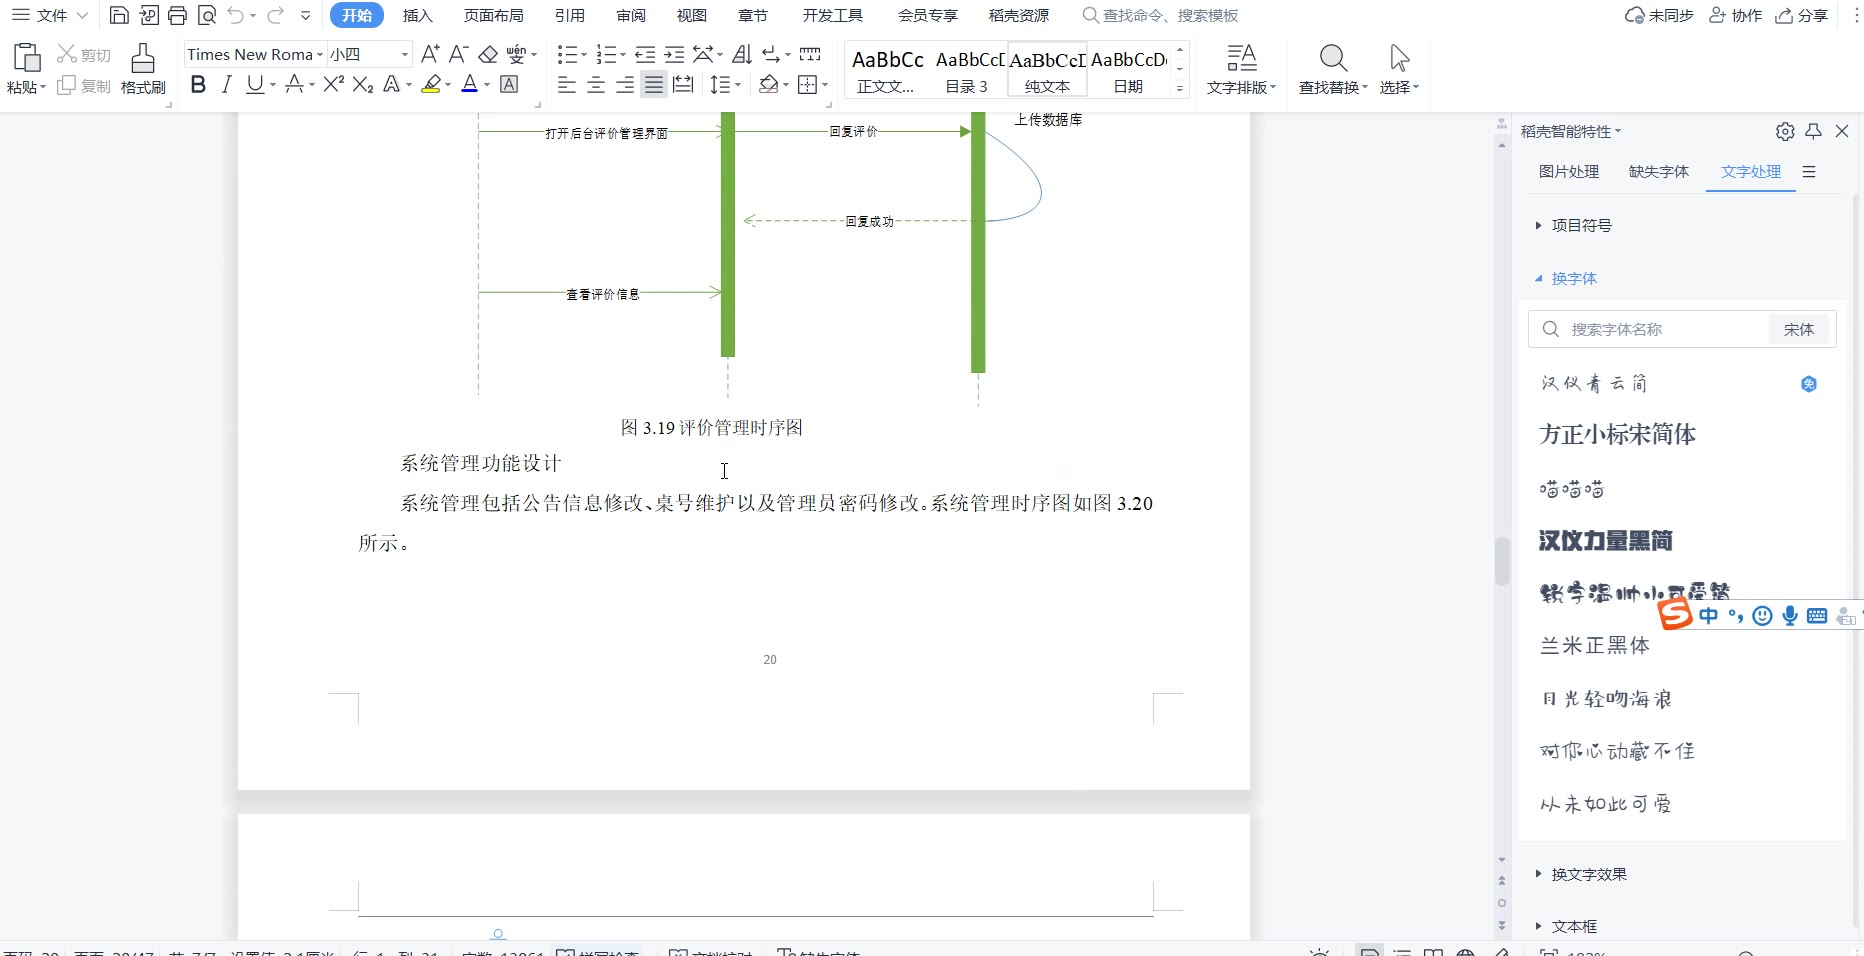Open the 审阅 ribbon tab
The height and width of the screenshot is (956, 1864).
631,15
